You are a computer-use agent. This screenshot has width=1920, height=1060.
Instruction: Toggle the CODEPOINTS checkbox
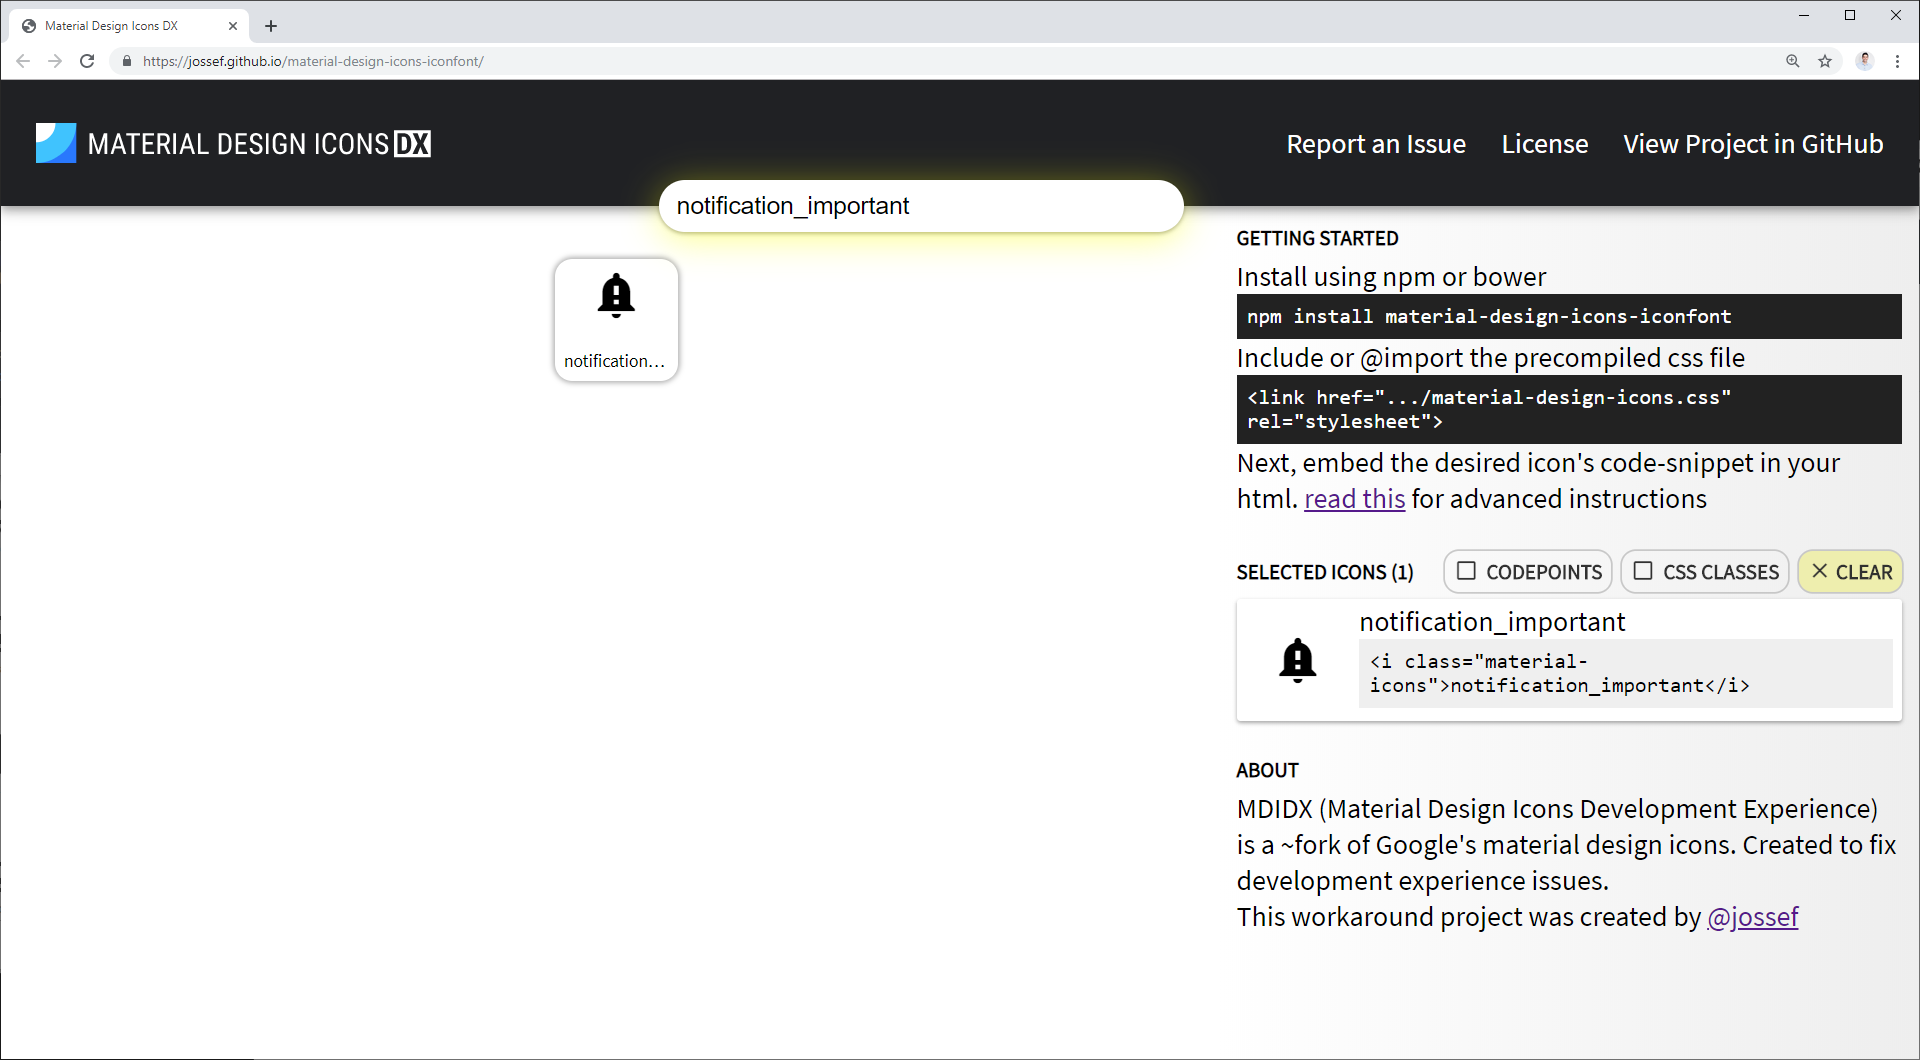pos(1466,571)
